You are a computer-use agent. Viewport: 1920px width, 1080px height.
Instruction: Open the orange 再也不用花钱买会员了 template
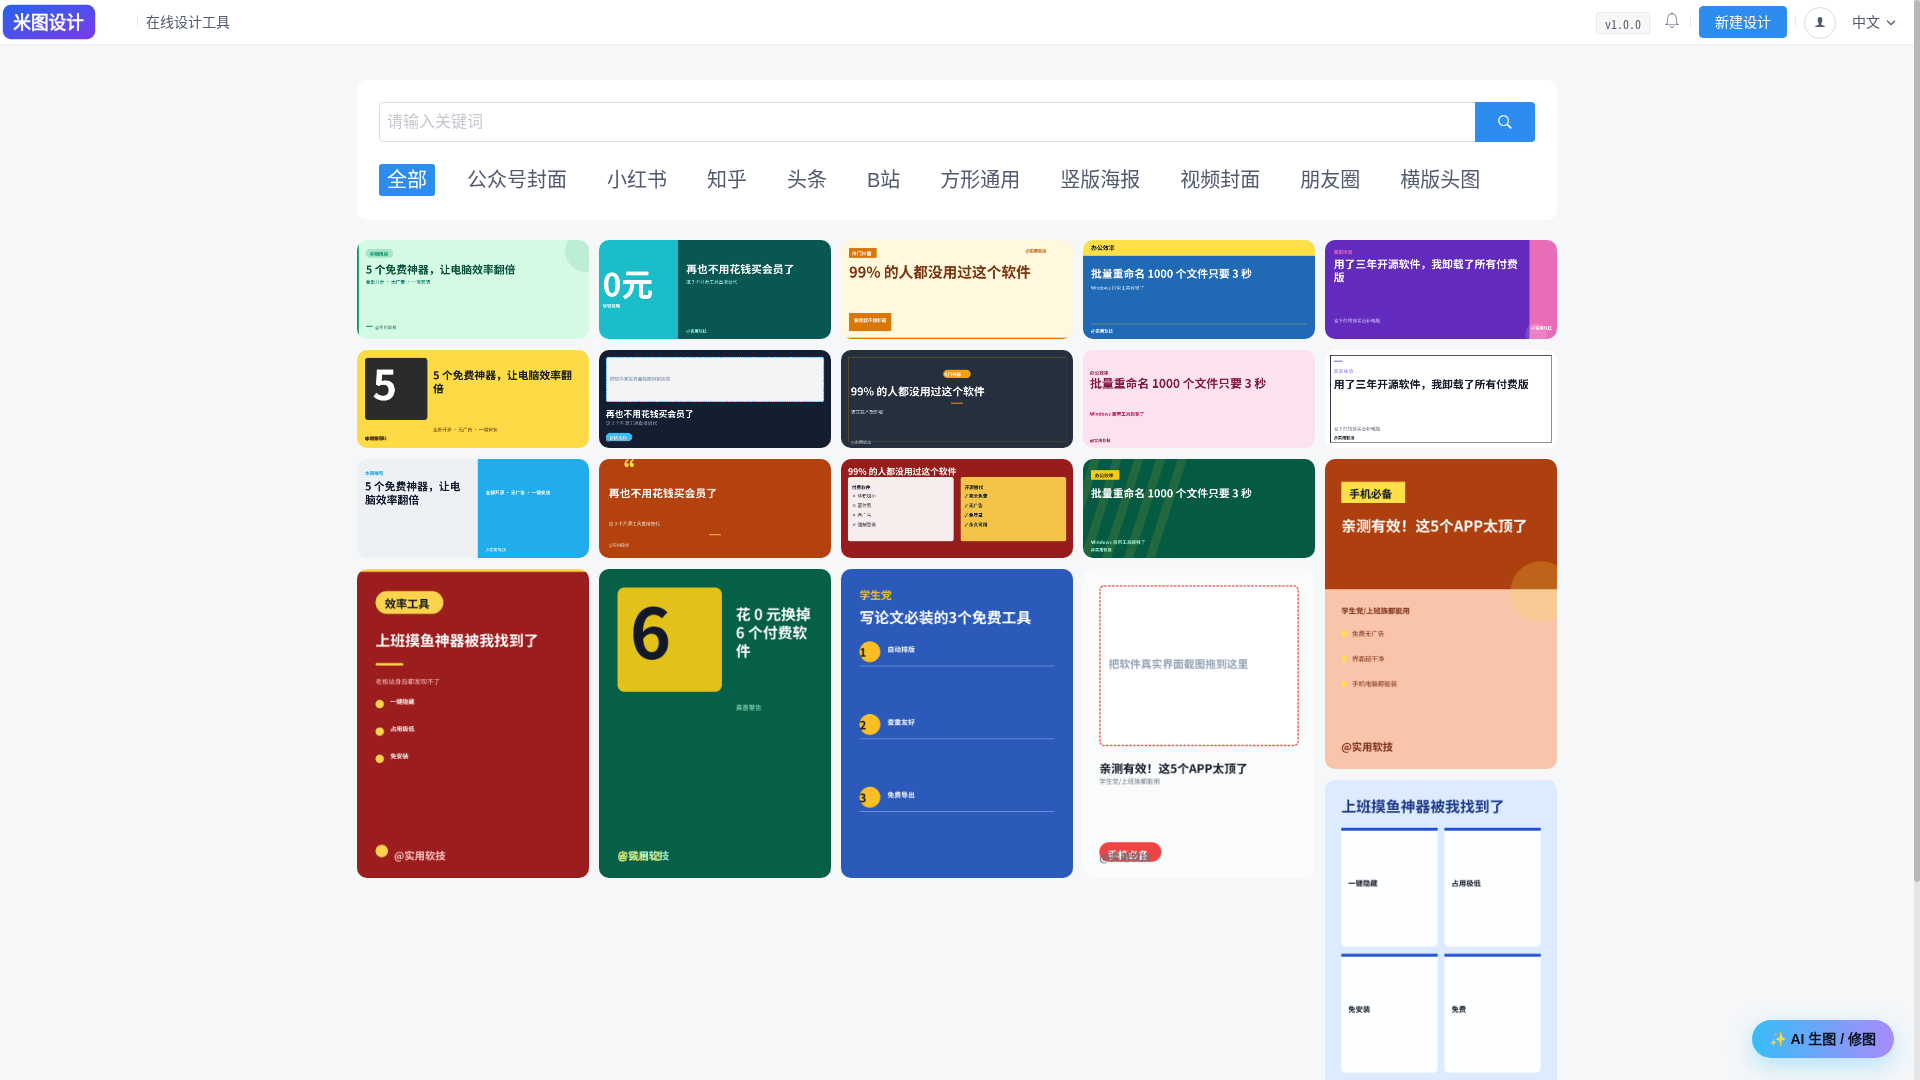coord(715,508)
